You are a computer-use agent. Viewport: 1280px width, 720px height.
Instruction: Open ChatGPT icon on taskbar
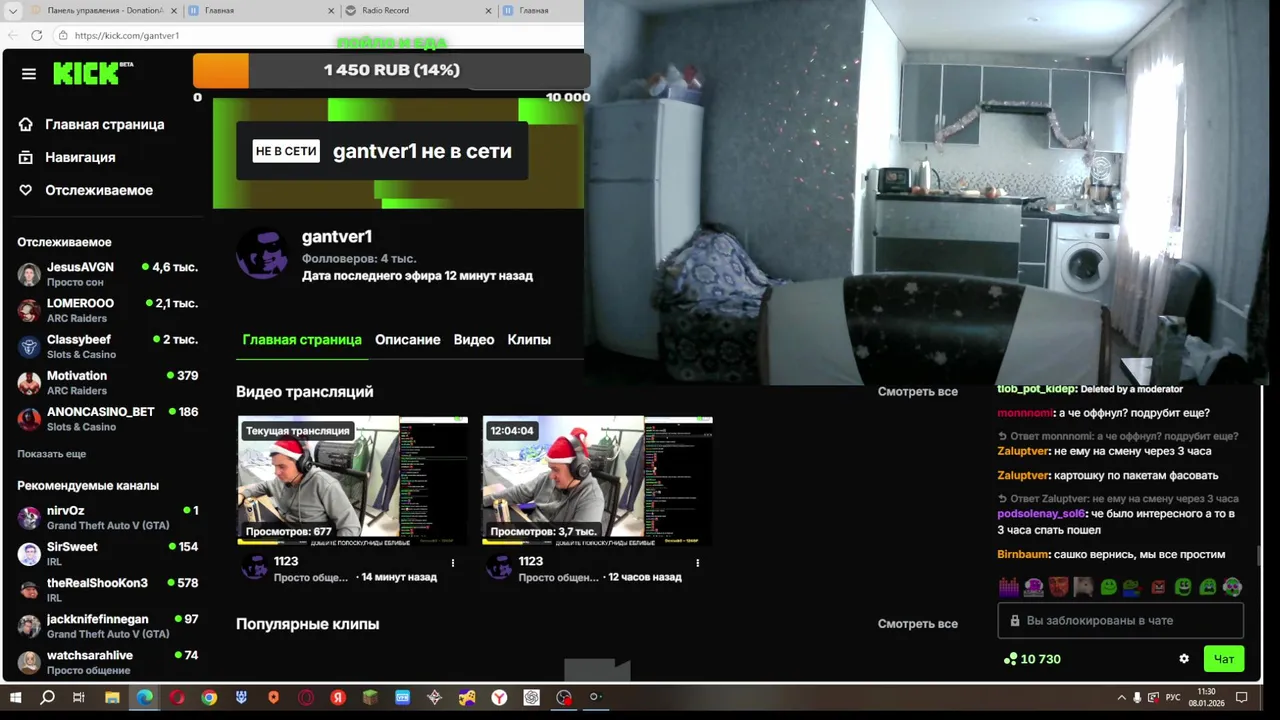(531, 698)
